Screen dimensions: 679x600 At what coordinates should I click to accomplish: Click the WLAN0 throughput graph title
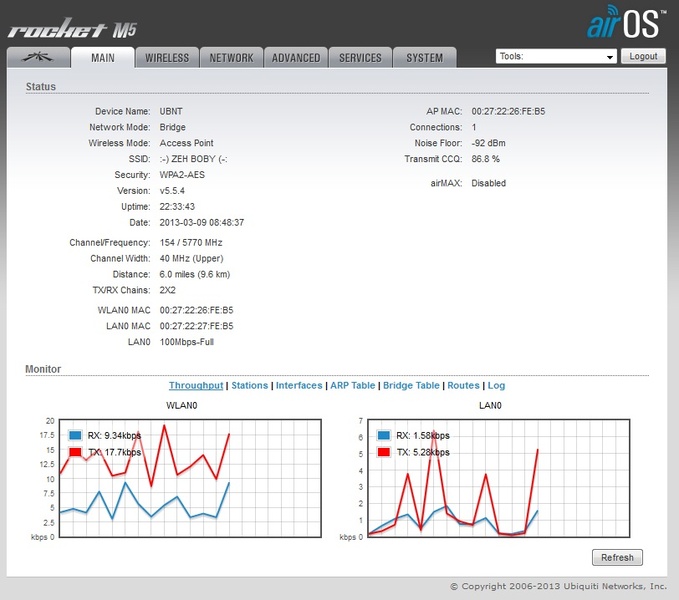pyautogui.click(x=181, y=405)
